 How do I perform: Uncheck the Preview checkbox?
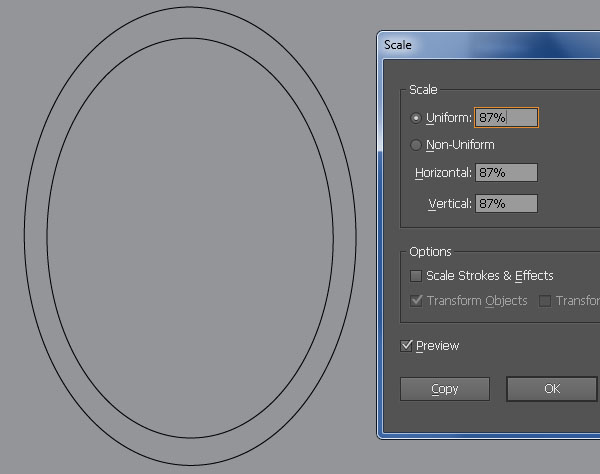point(406,346)
